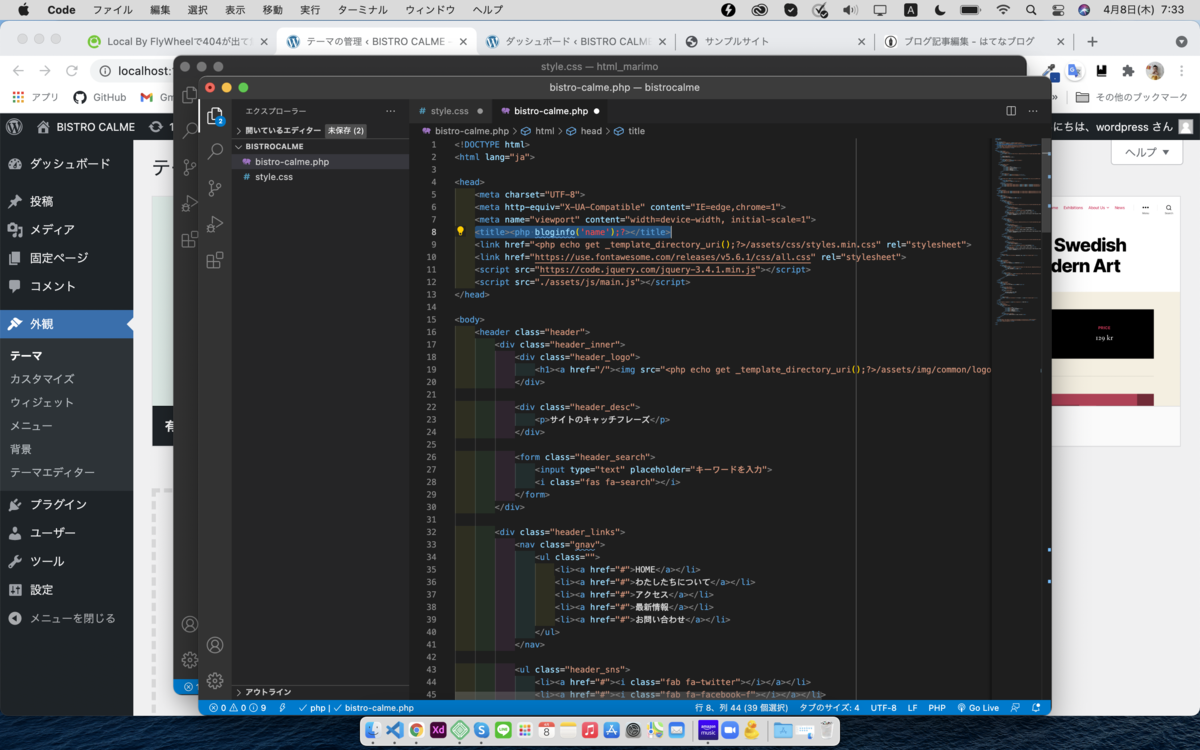
Task: Open bistro-calme.php in the Explorer tree
Action: tap(321, 161)
